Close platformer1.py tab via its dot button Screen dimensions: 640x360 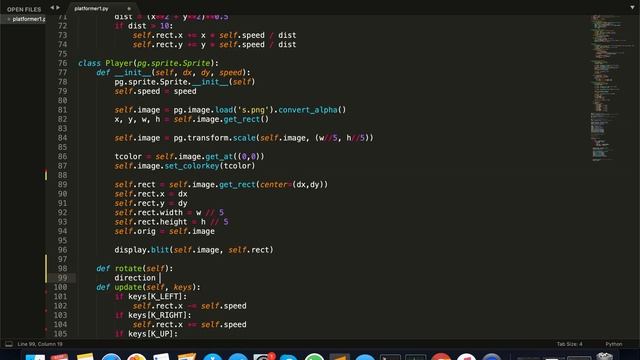129,8
